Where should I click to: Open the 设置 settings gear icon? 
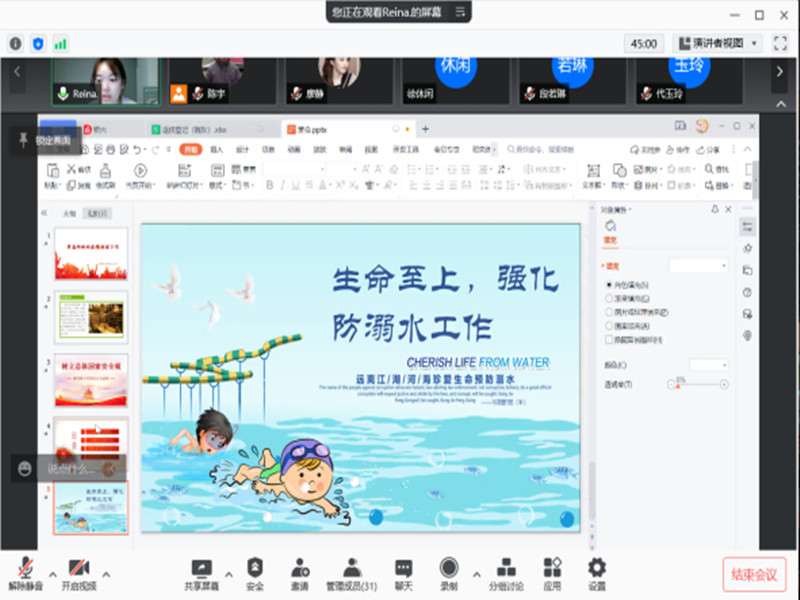tap(597, 568)
